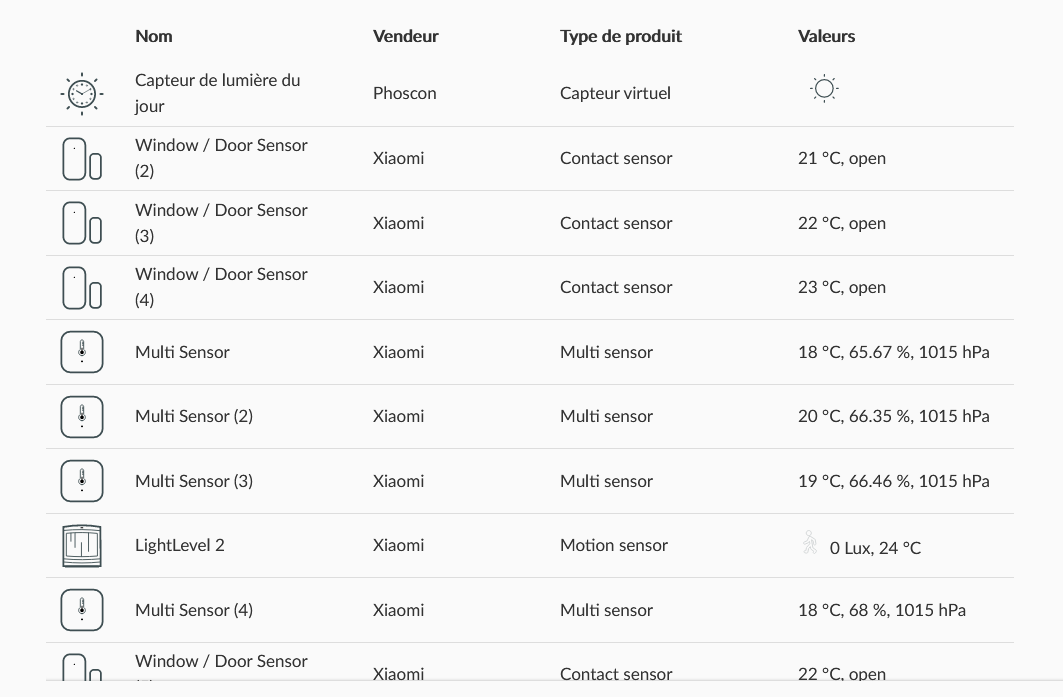1063x697 pixels.
Task: Click the Valeurs column header
Action: 826,36
